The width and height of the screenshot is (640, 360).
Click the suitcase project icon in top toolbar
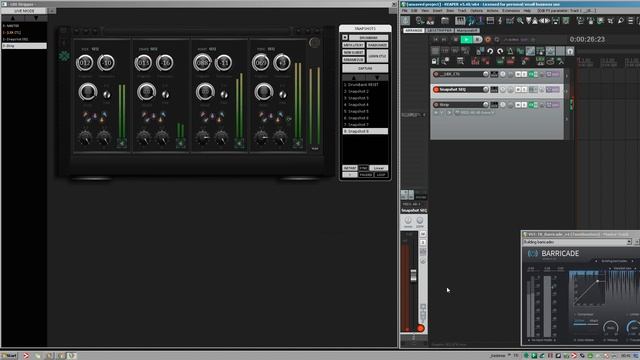[445, 20]
